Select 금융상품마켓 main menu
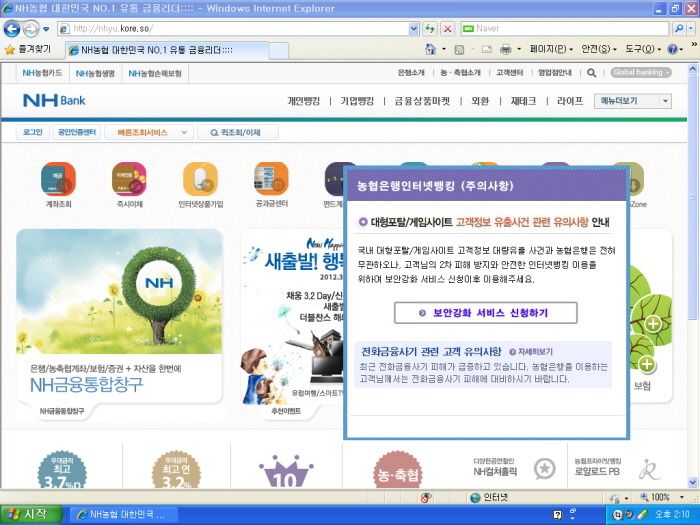This screenshot has height=525, width=700. (422, 101)
